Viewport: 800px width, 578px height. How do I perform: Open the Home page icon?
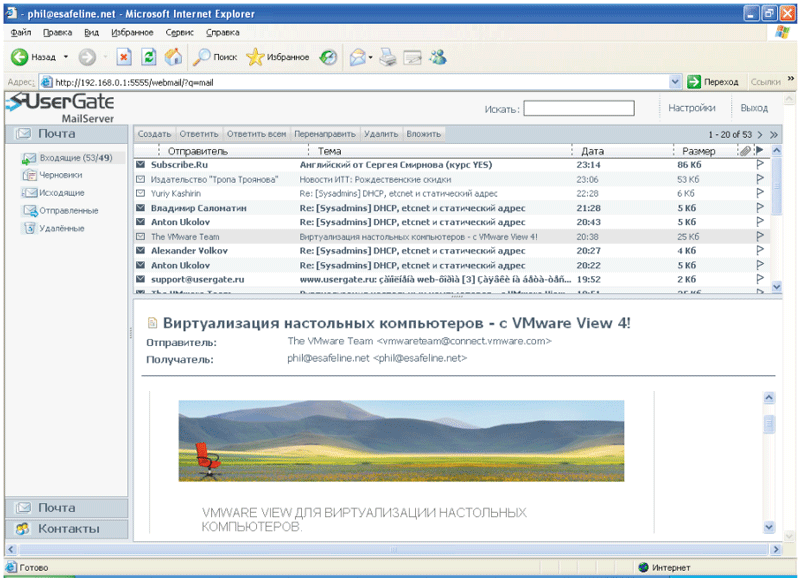click(173, 57)
